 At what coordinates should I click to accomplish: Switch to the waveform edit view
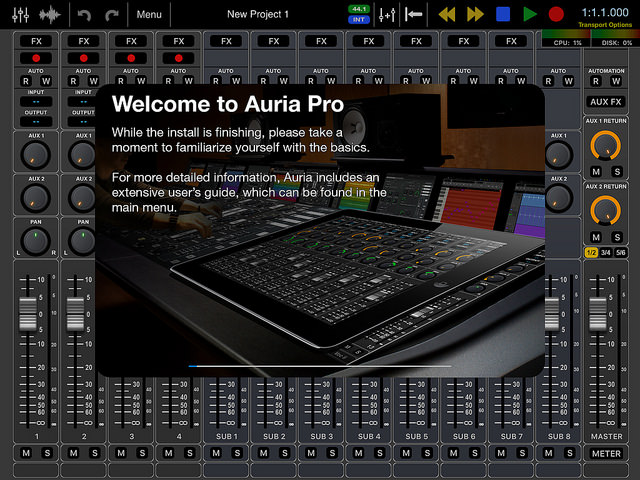point(50,15)
